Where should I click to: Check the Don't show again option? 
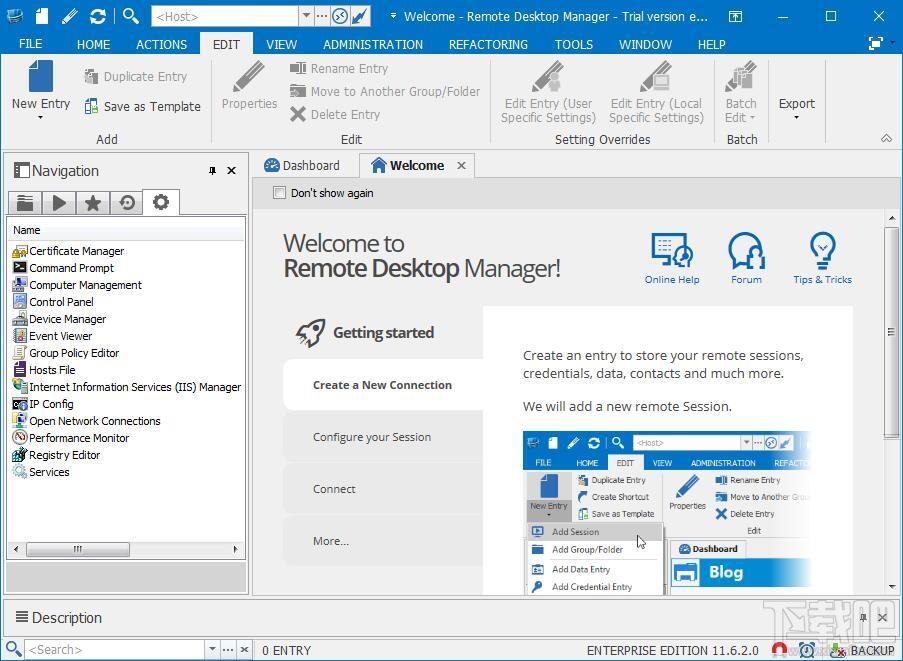pyautogui.click(x=280, y=193)
